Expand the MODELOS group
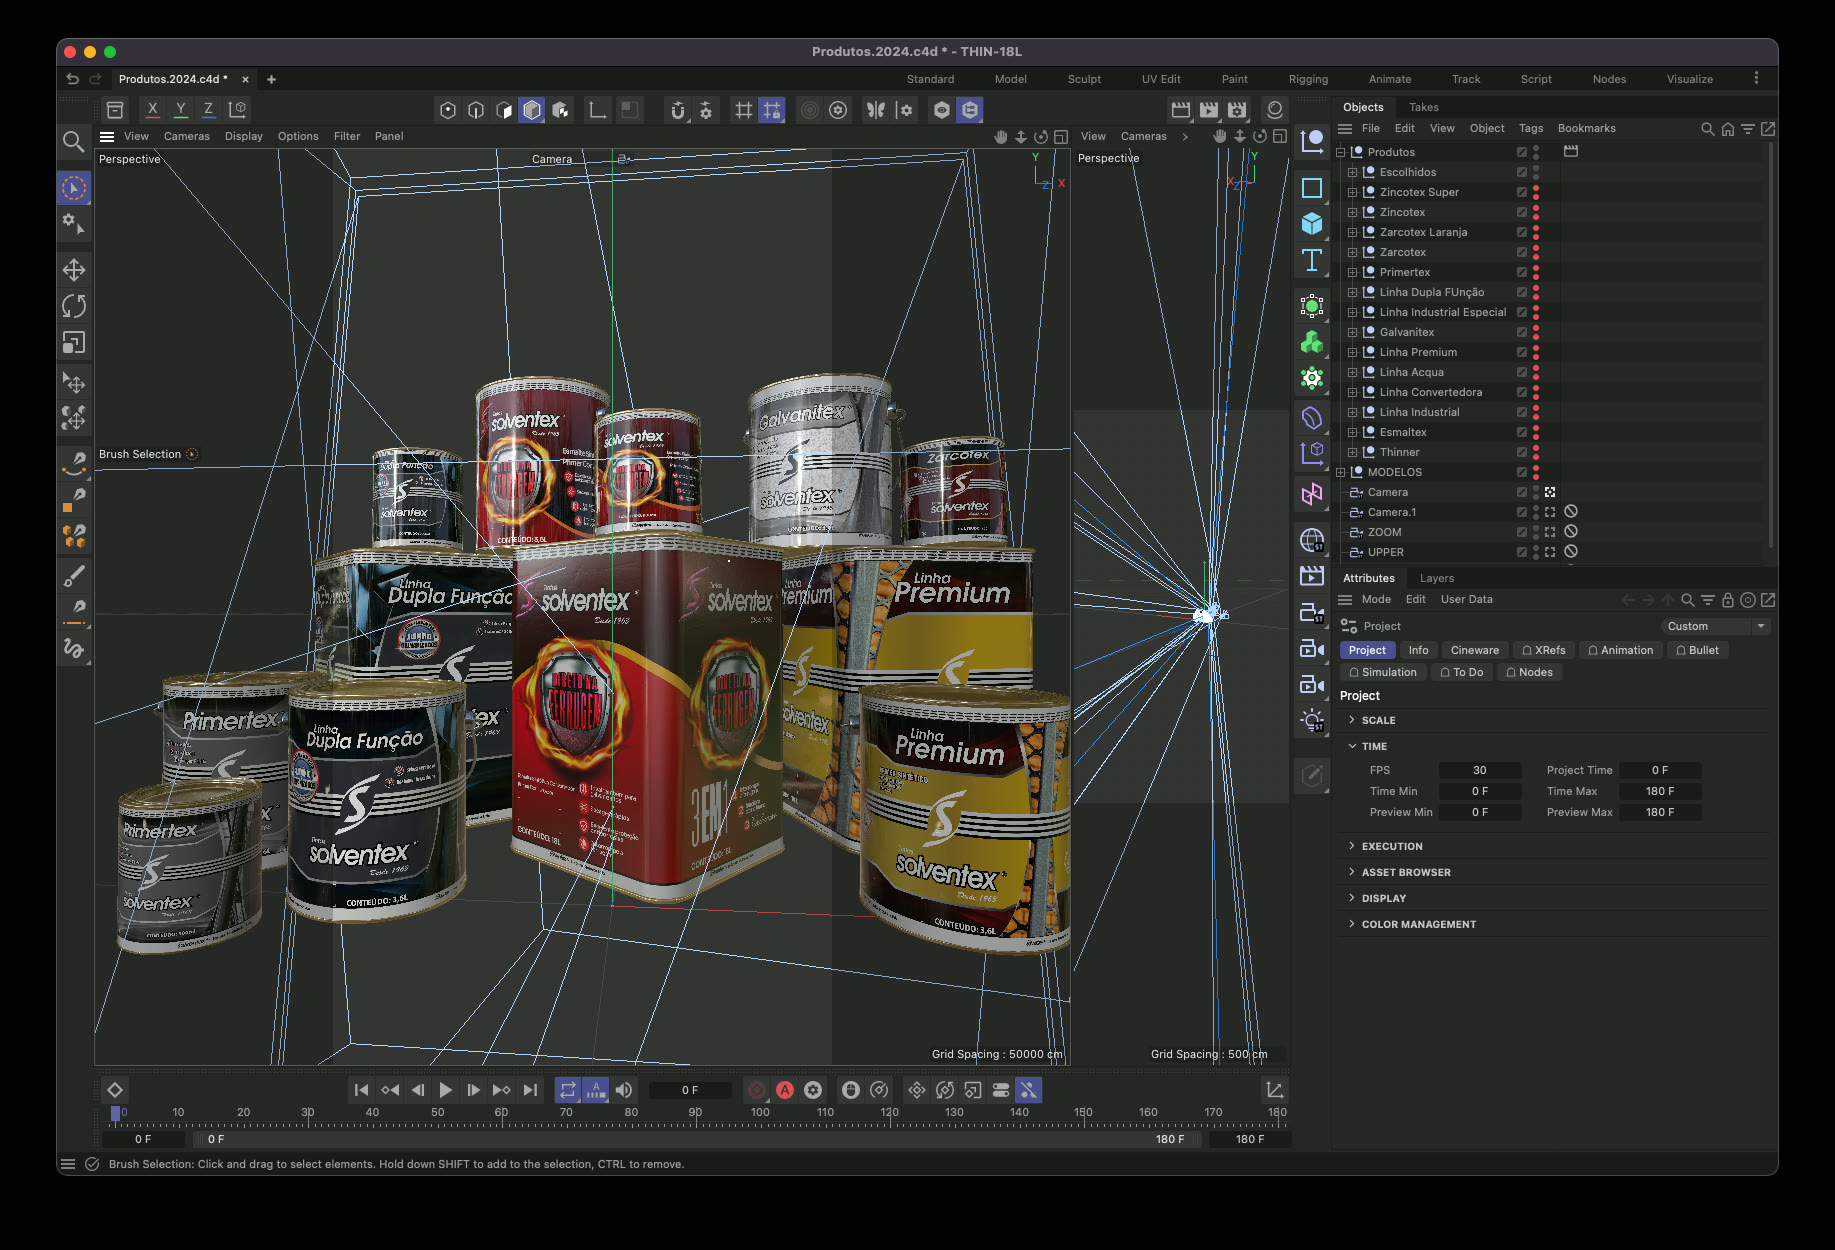This screenshot has height=1250, width=1835. (x=1340, y=472)
